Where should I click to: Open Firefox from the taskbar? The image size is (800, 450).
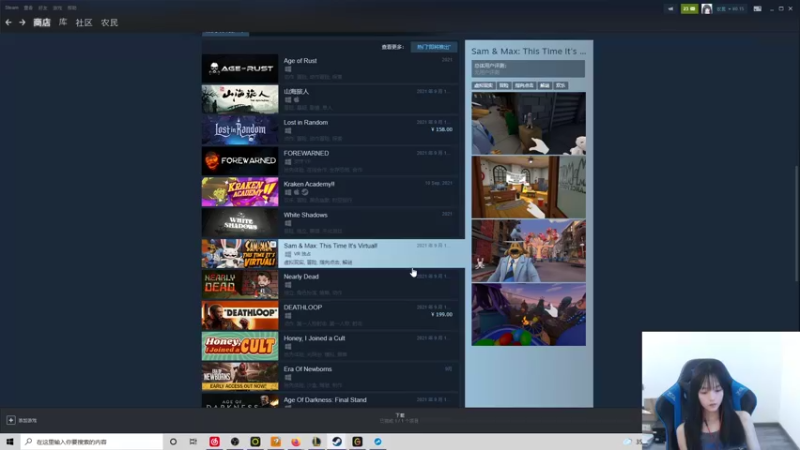296,442
